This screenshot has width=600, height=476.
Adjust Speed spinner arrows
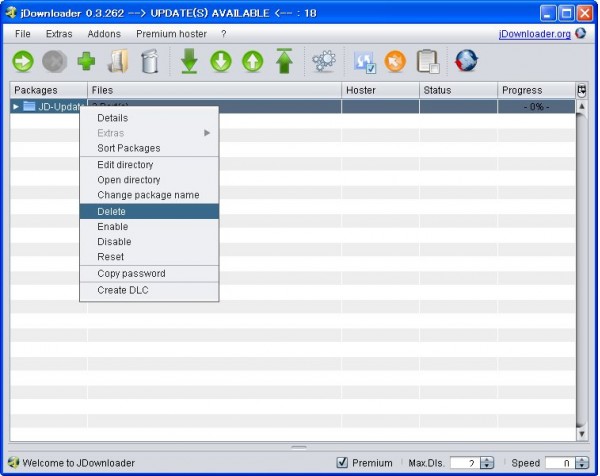[x=582, y=463]
